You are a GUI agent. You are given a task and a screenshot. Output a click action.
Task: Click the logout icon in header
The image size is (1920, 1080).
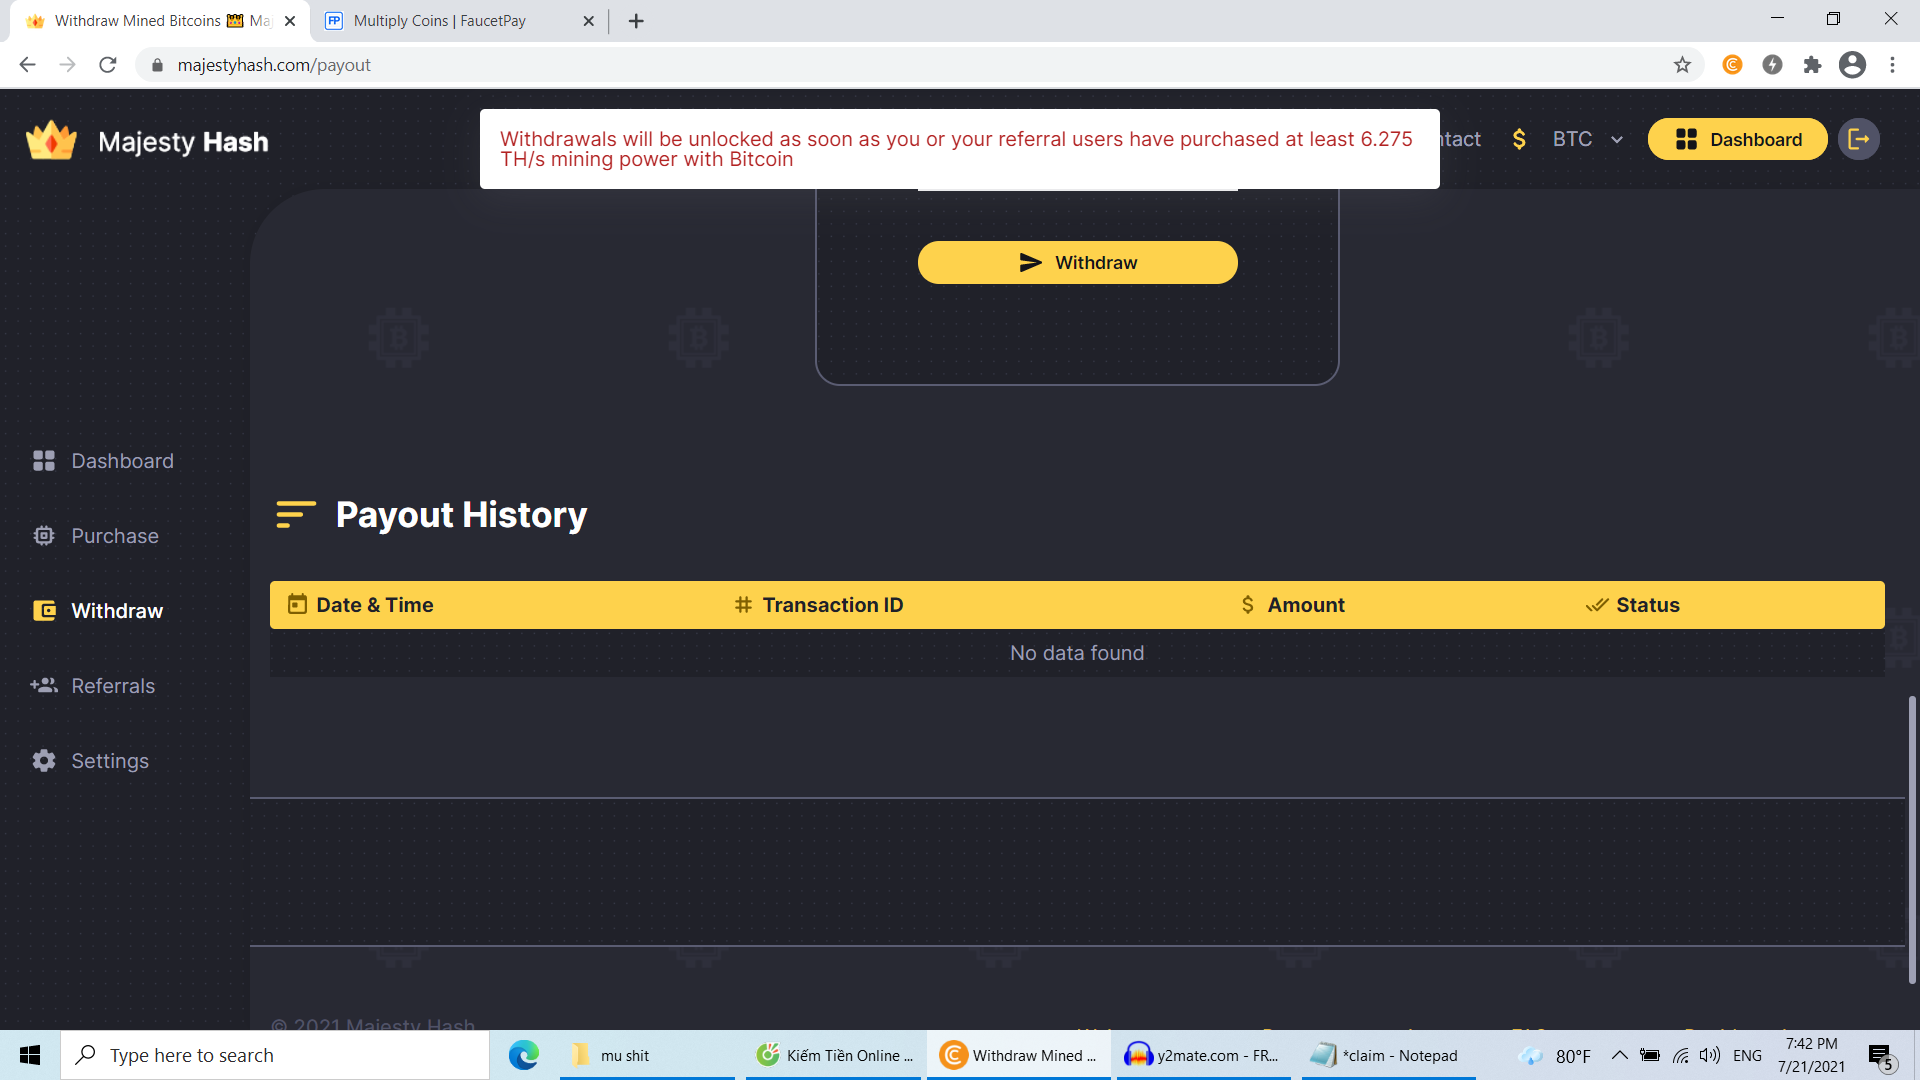pos(1858,139)
